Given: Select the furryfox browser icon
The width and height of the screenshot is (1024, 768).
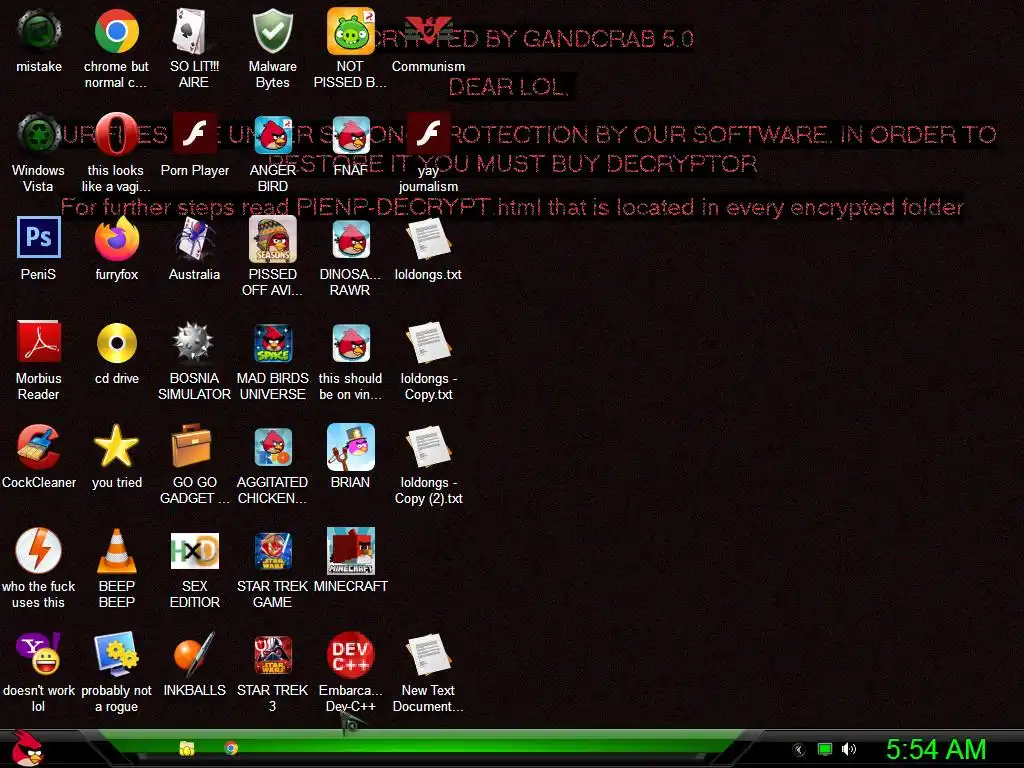Looking at the screenshot, I should [x=116, y=238].
